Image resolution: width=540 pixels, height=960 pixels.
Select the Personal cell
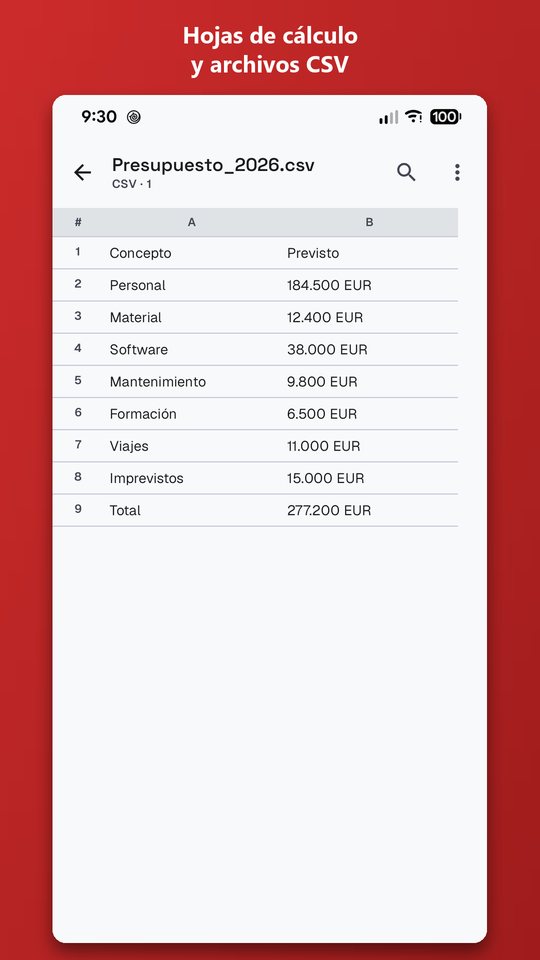[138, 285]
